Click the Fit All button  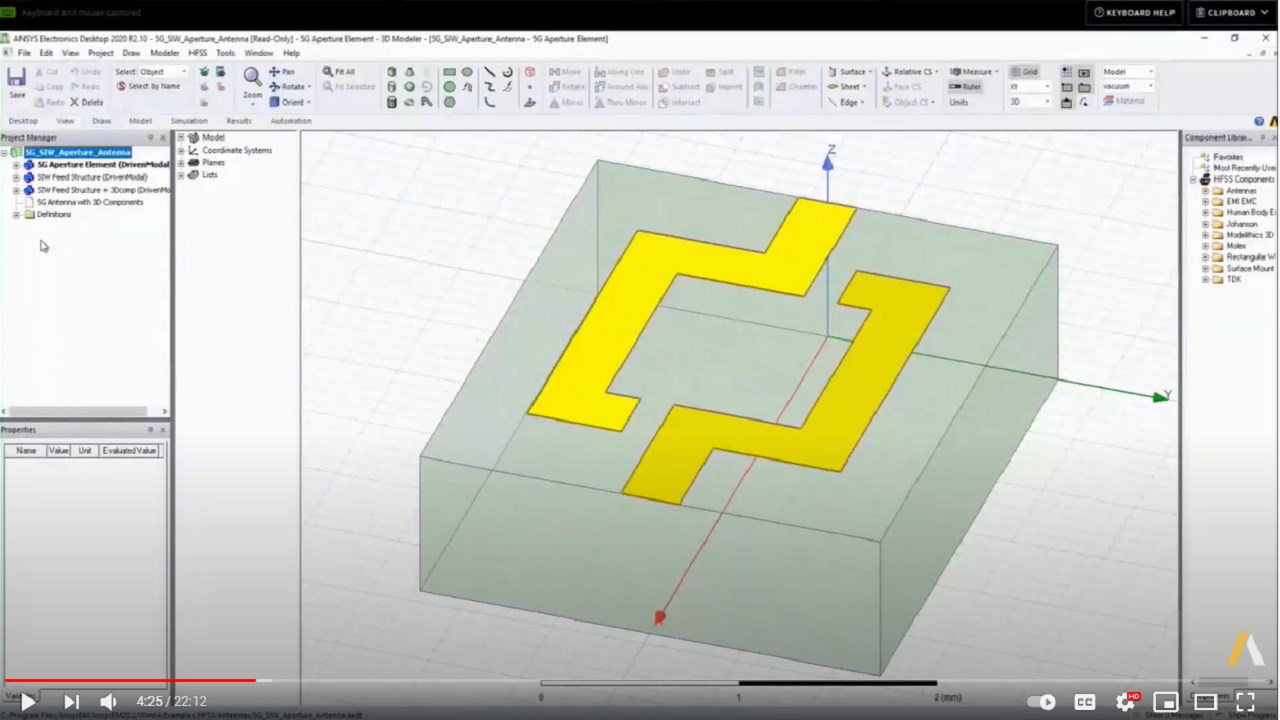pyautogui.click(x=338, y=72)
